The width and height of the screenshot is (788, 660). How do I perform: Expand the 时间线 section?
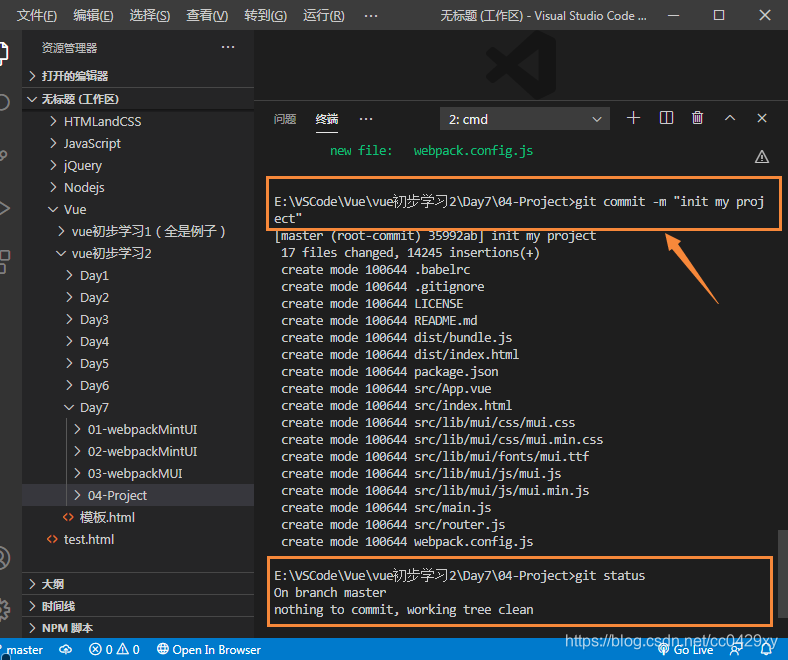[138, 606]
